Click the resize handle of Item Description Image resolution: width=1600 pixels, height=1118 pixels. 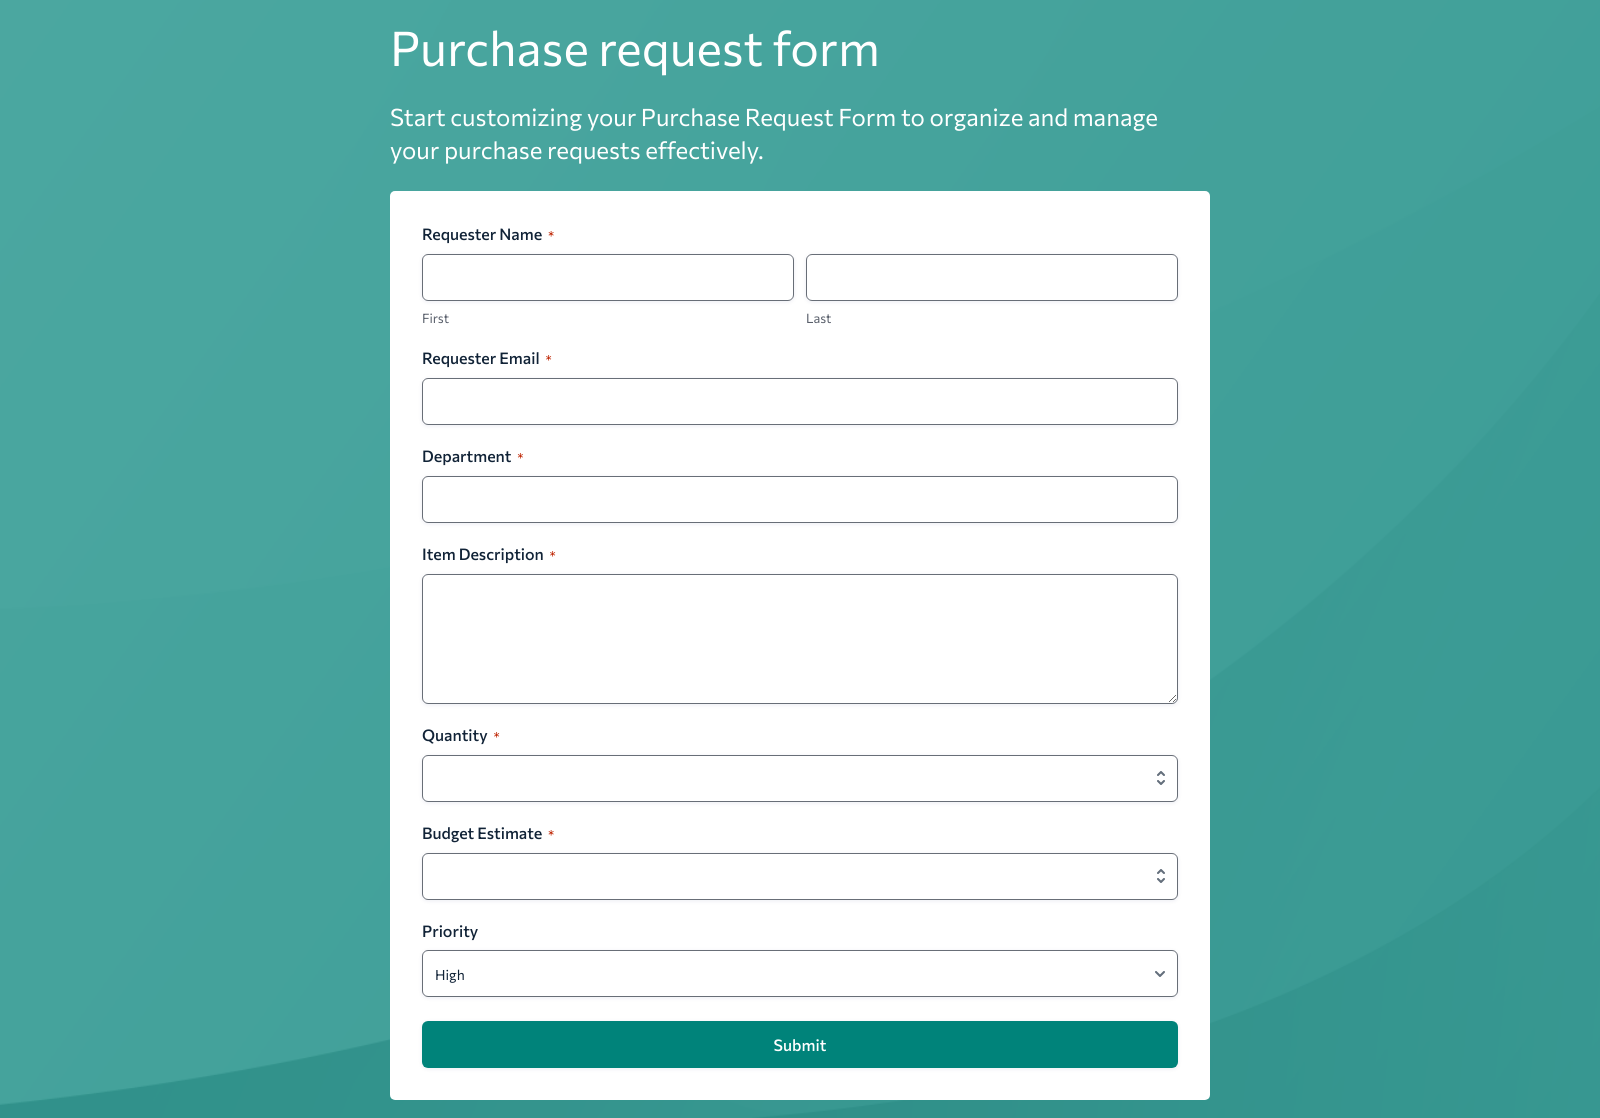point(1172,698)
